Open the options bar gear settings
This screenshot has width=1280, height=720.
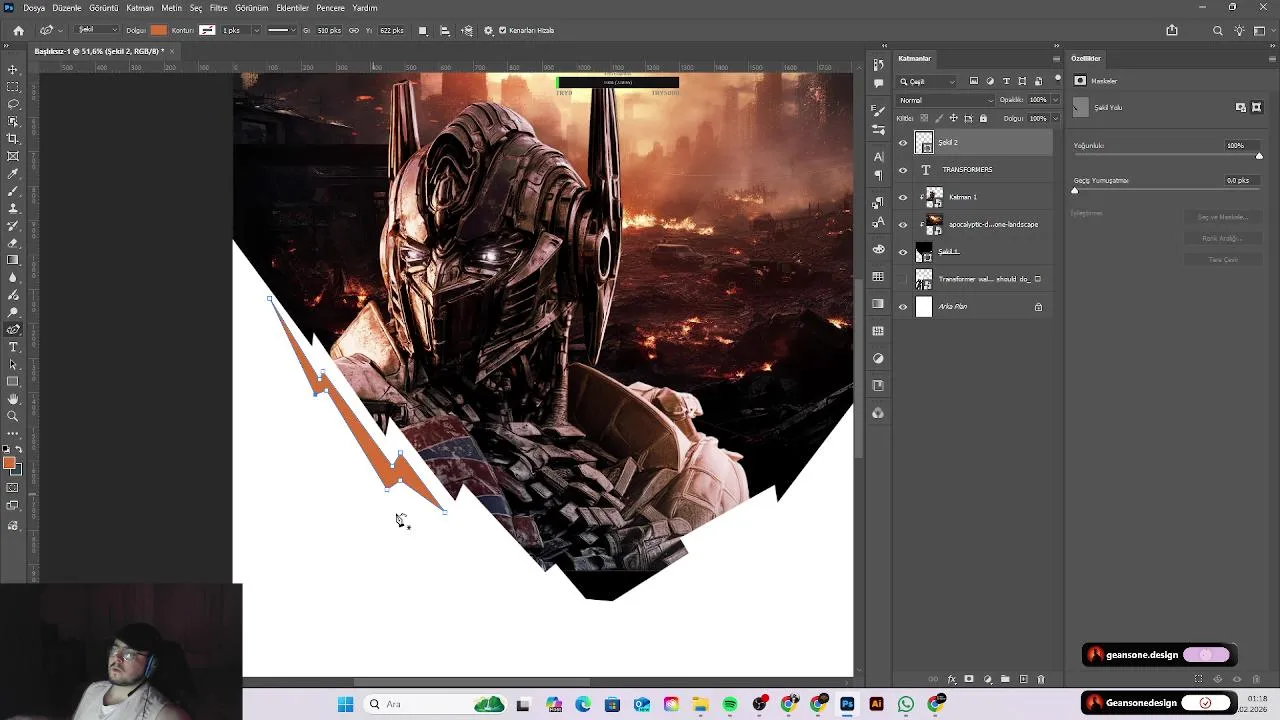tap(488, 31)
